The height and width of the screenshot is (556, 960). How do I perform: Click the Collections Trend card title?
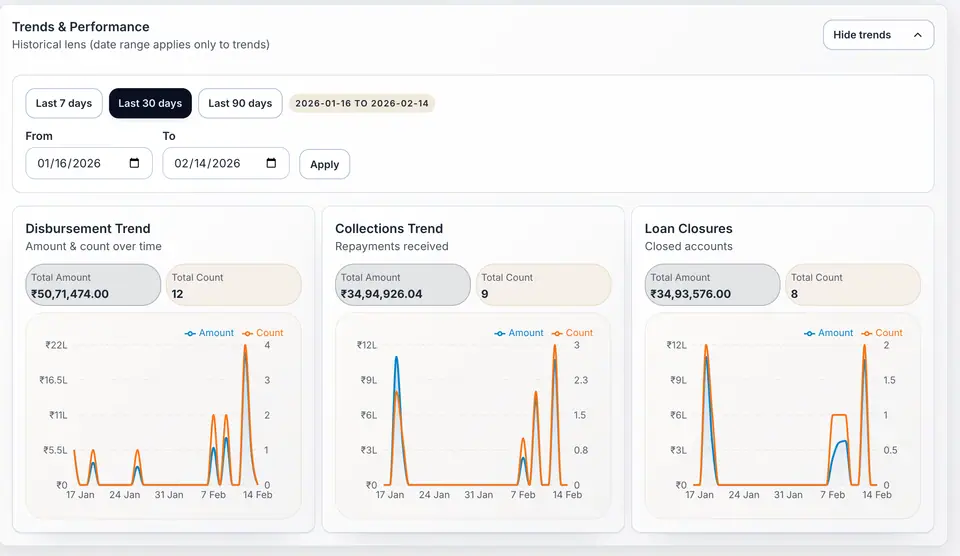coord(389,228)
